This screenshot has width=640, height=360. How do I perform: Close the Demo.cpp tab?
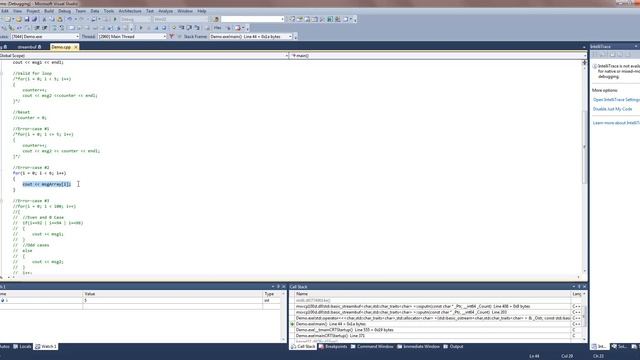click(76, 47)
